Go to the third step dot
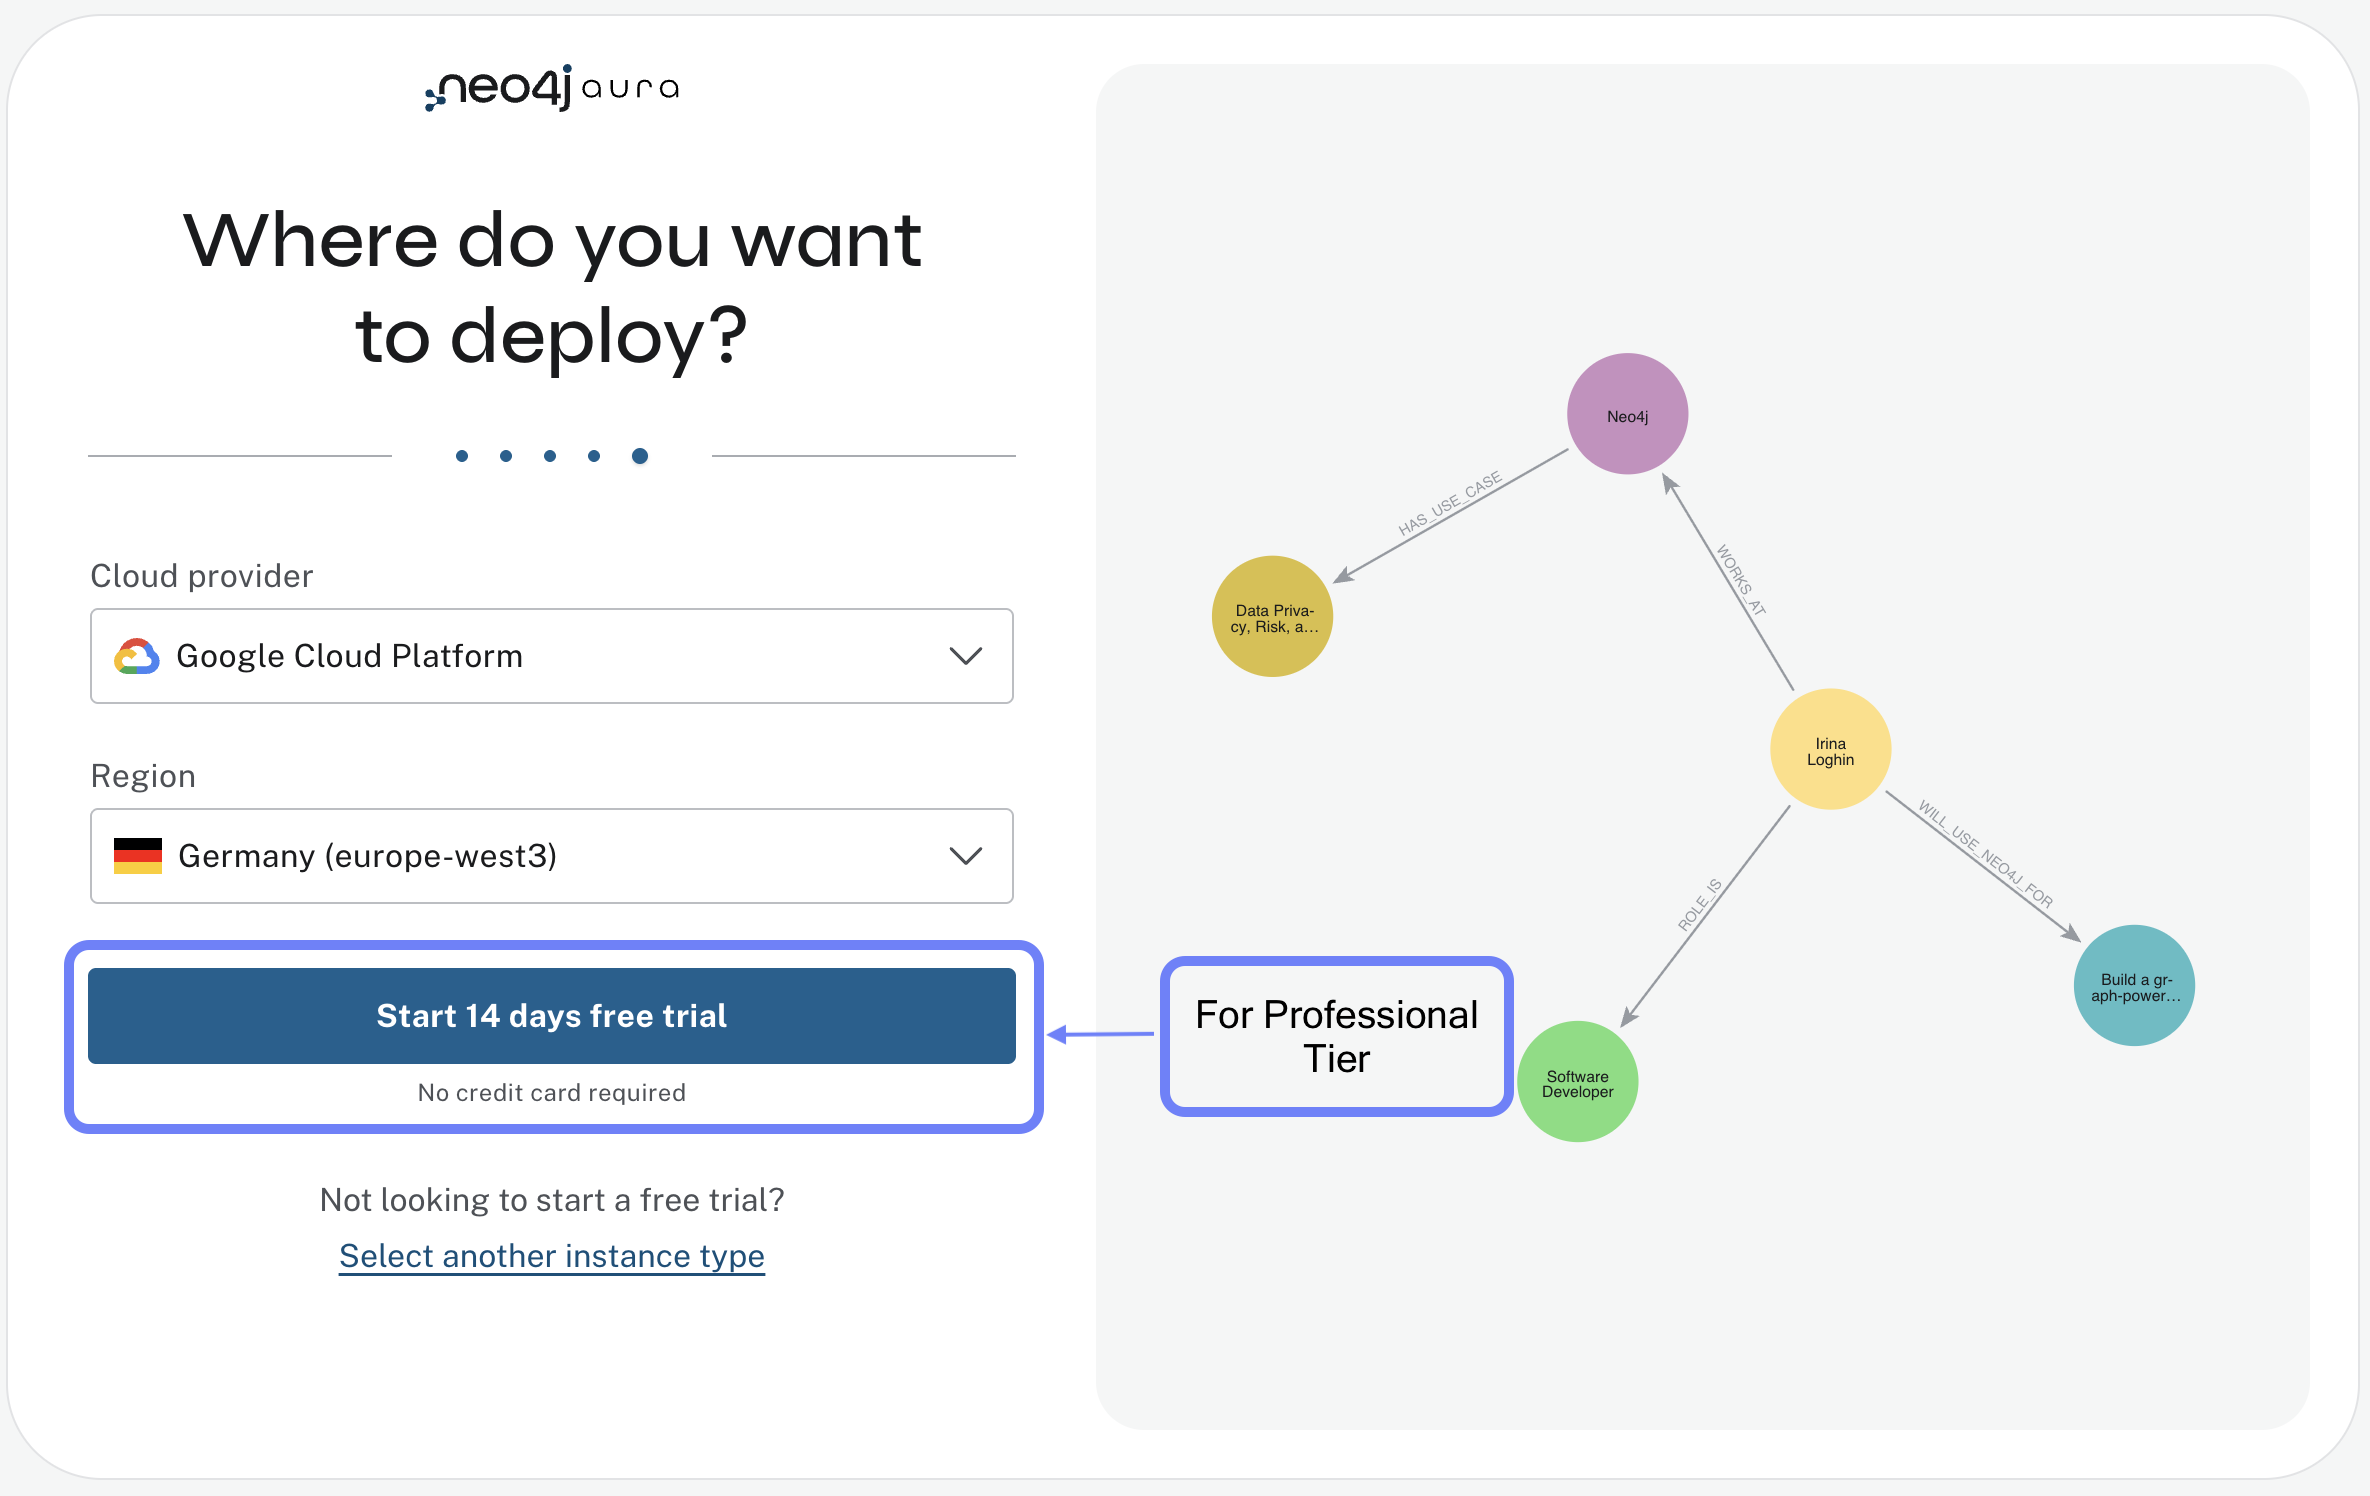 550,456
